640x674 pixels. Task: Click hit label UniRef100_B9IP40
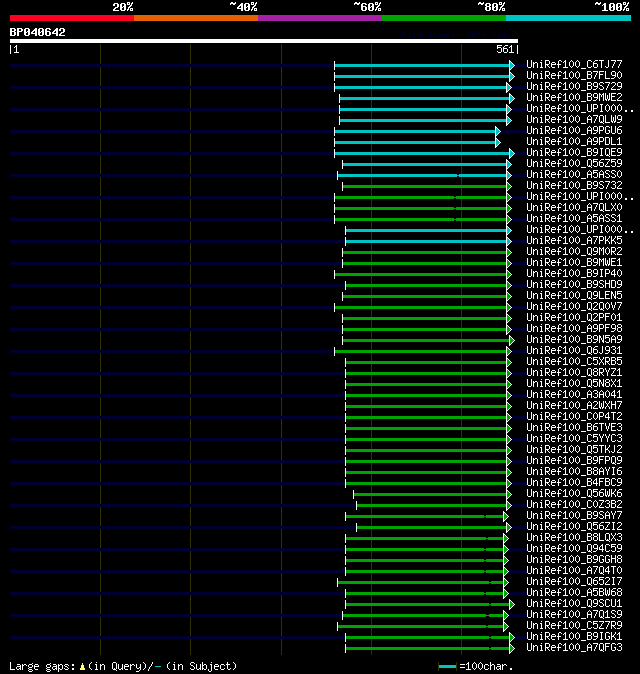(x=574, y=273)
